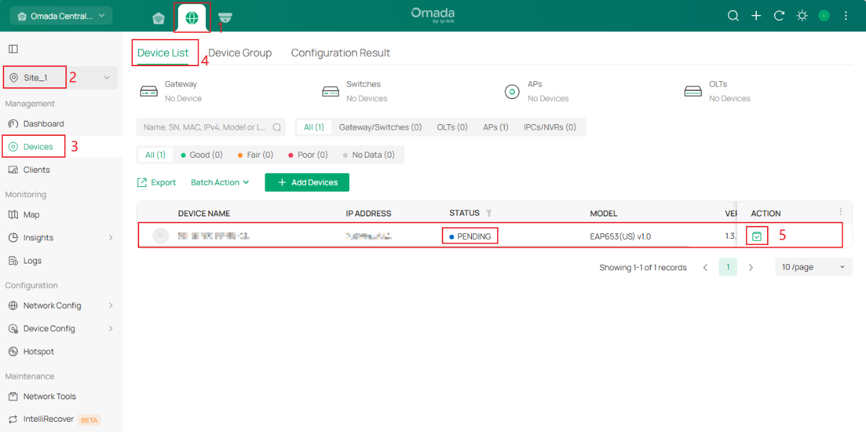
Task: Sort by the DEVICE NAME column header
Action: tap(204, 213)
